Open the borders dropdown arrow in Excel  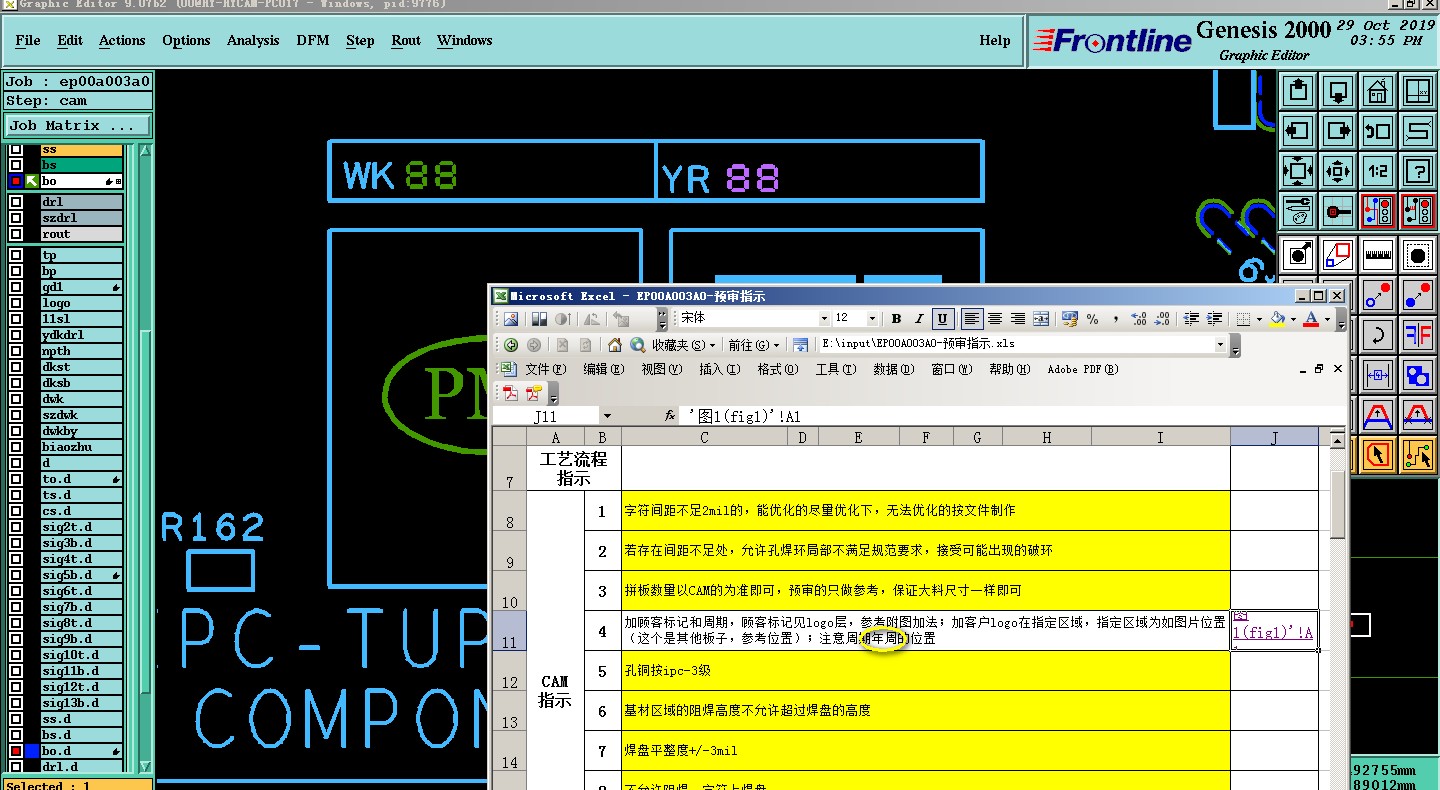[1257, 319]
